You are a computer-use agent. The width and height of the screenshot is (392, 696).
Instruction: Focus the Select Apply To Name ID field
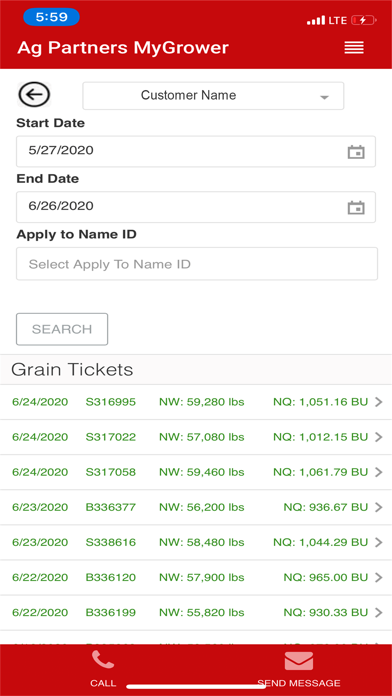(x=197, y=264)
